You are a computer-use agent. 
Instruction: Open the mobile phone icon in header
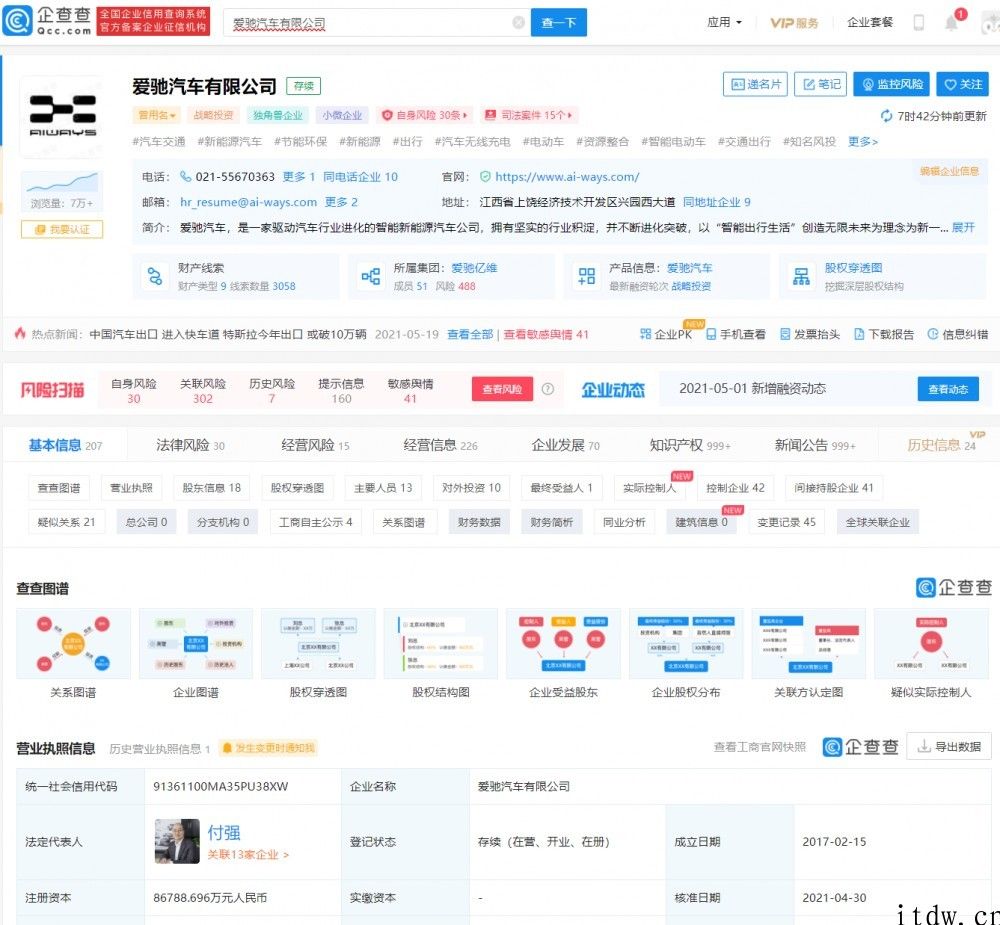pos(918,22)
